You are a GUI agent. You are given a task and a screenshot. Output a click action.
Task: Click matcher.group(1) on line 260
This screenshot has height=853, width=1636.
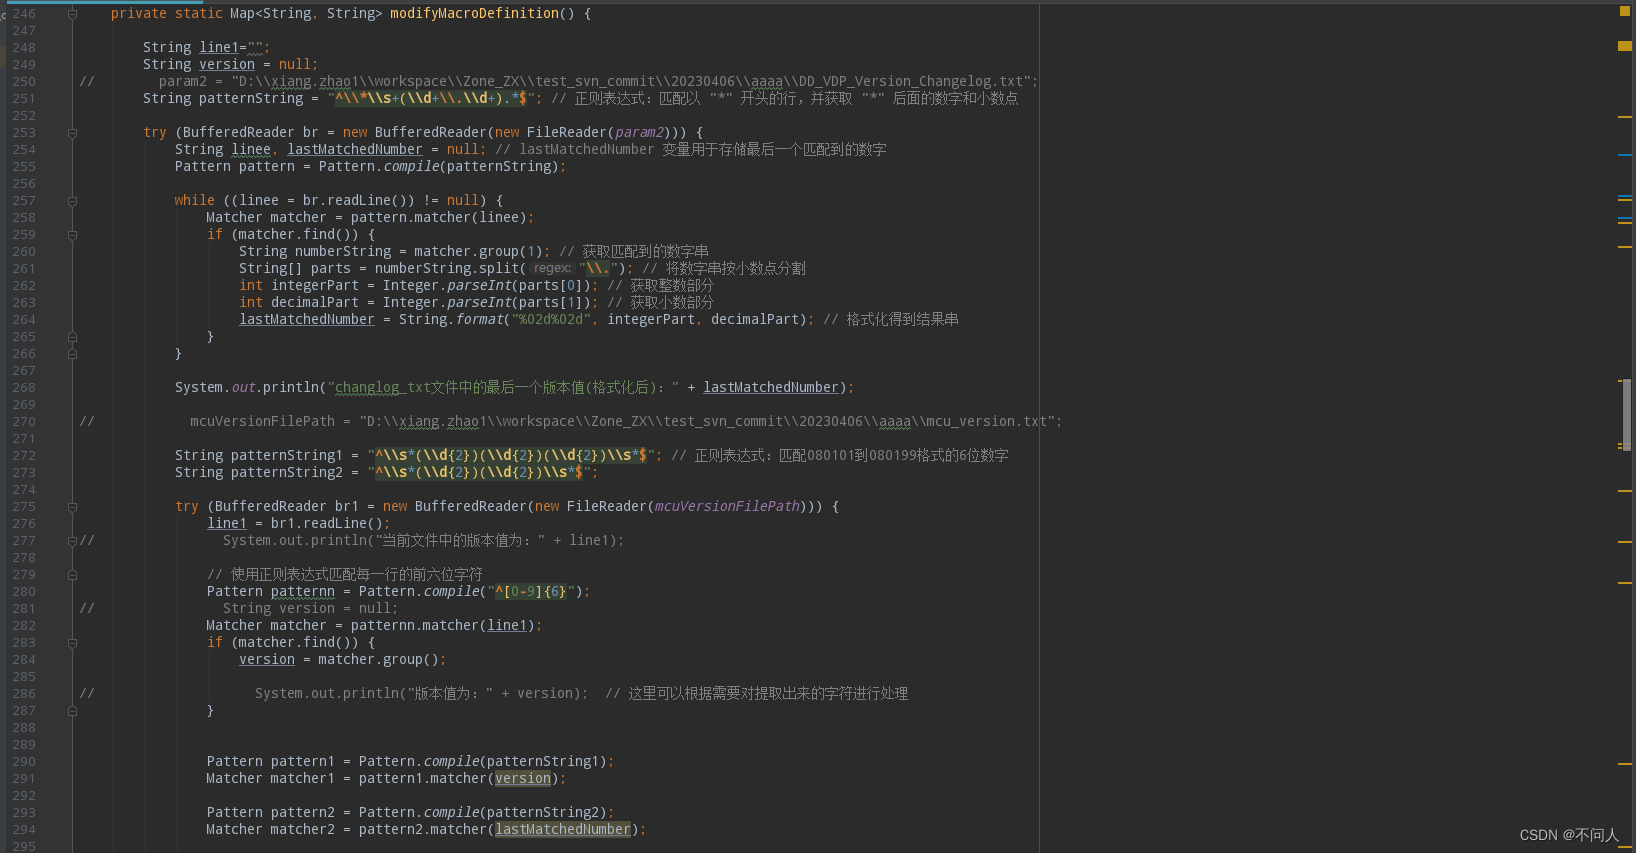[478, 252]
